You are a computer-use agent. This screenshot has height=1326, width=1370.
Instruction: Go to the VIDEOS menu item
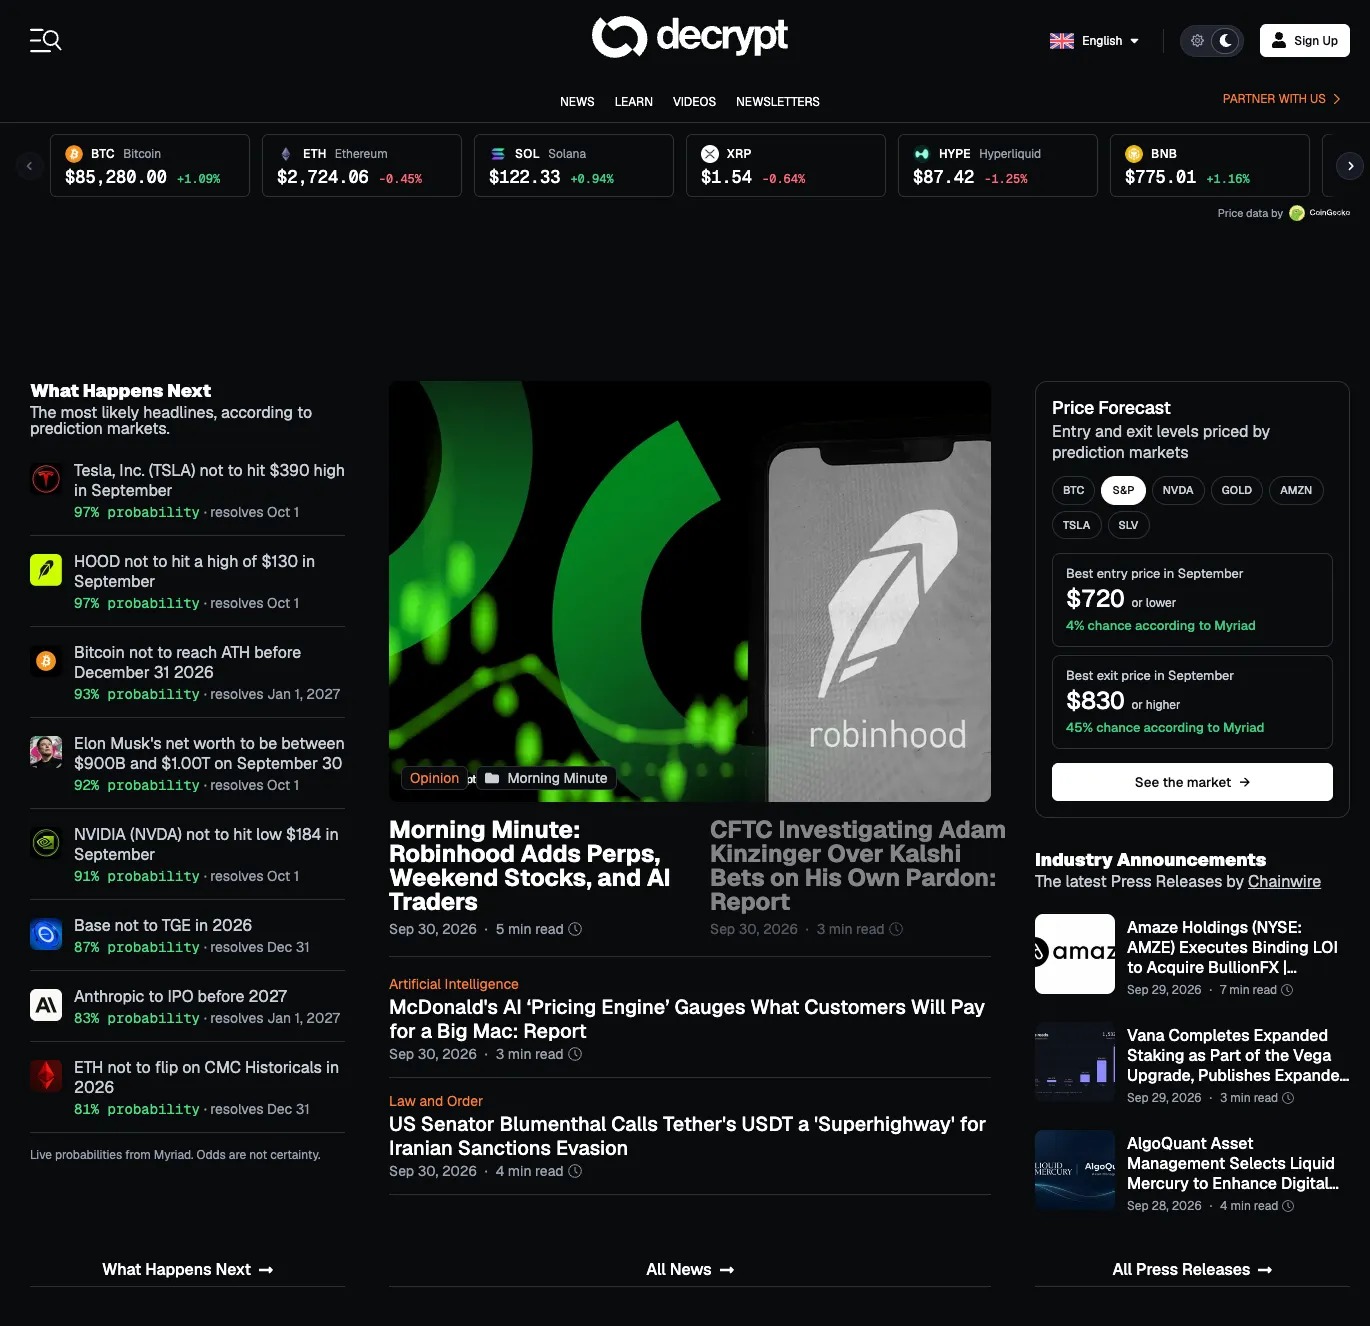click(x=694, y=102)
